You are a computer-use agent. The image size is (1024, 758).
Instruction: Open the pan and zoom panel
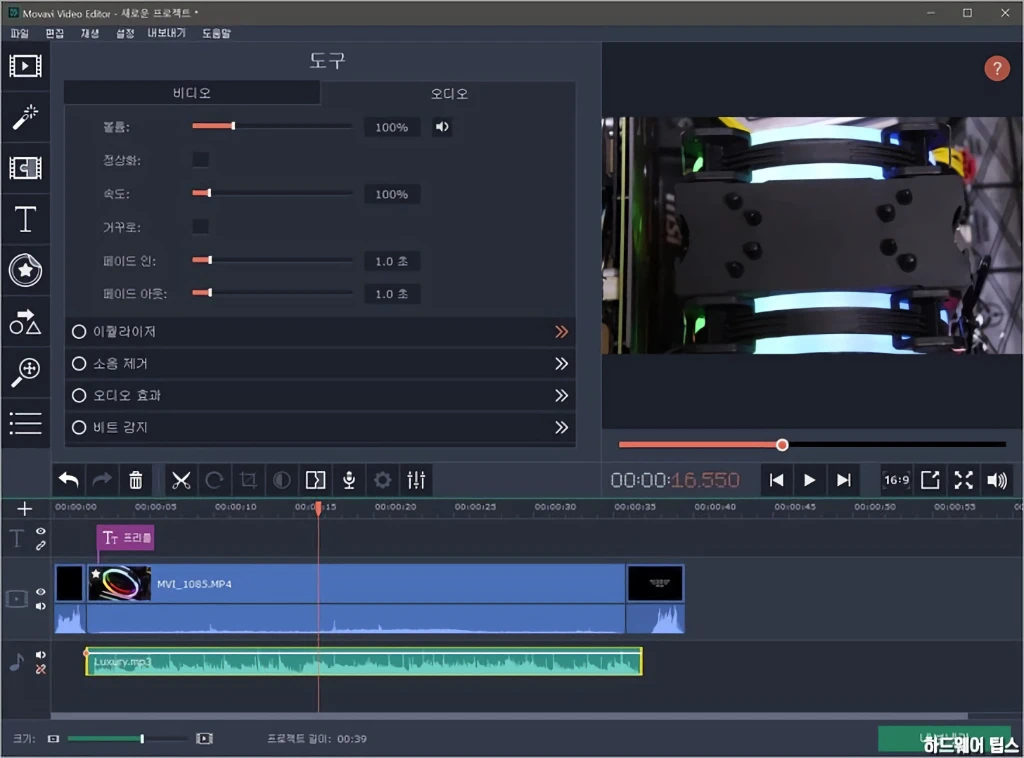[25, 372]
